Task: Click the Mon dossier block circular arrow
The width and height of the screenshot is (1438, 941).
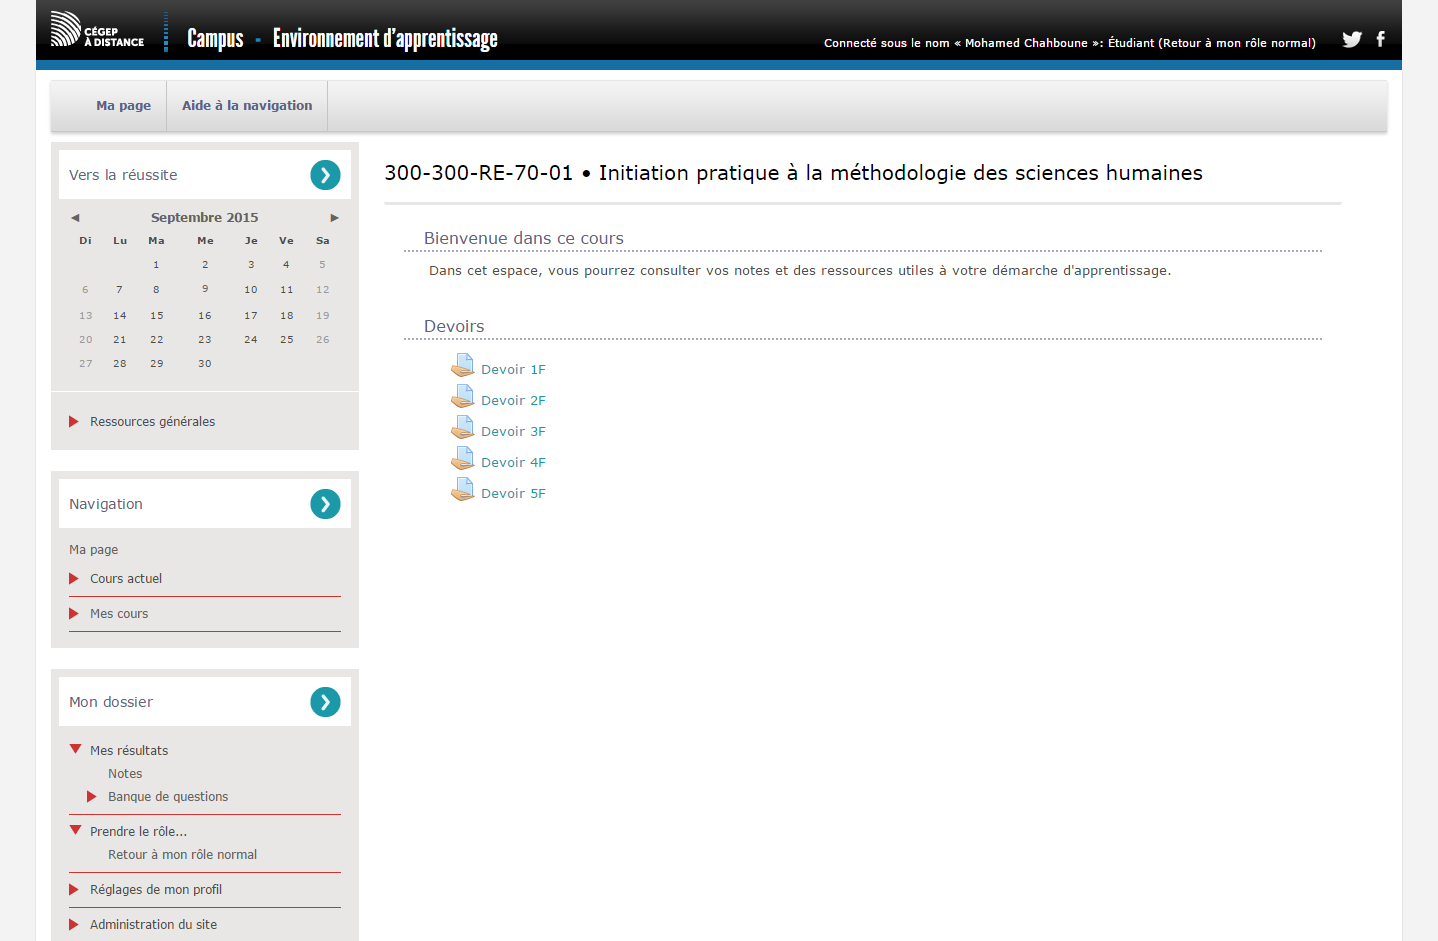Action: [325, 702]
